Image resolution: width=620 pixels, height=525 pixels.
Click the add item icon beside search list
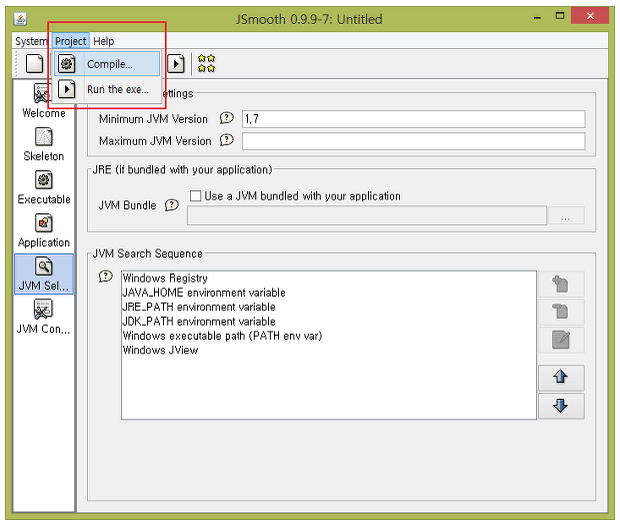click(x=561, y=284)
